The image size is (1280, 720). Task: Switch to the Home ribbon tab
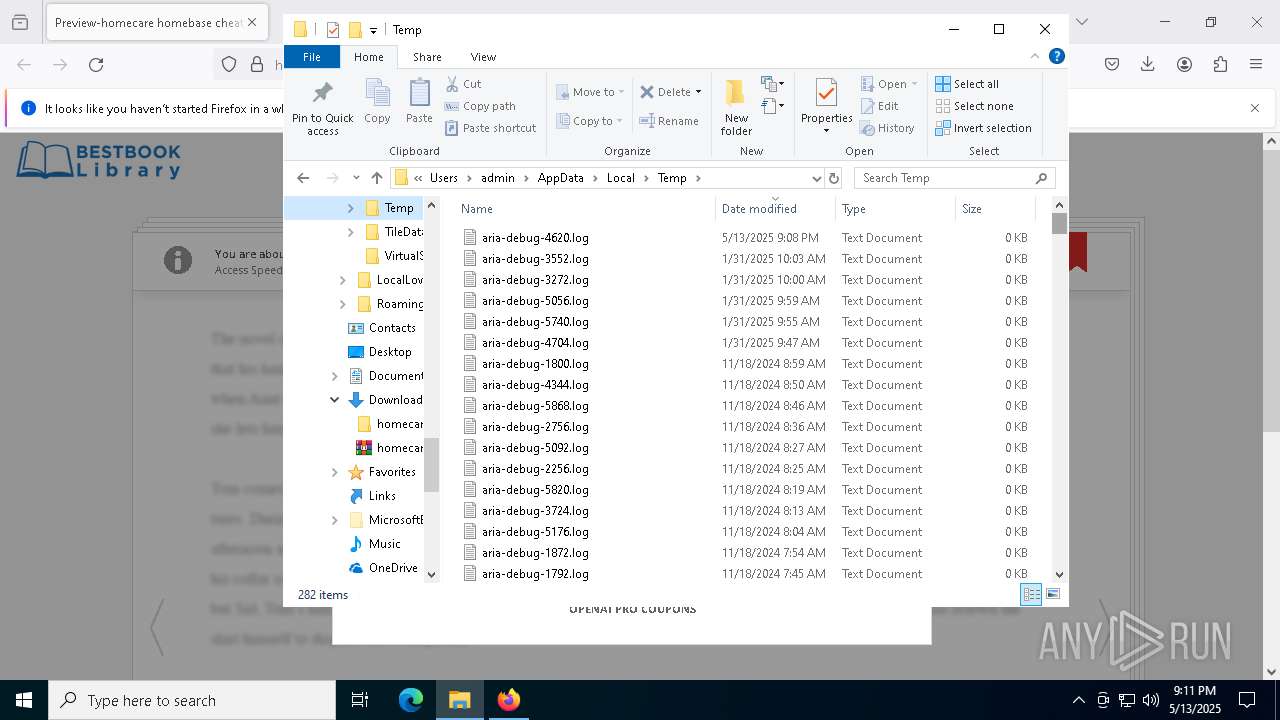pos(369,57)
